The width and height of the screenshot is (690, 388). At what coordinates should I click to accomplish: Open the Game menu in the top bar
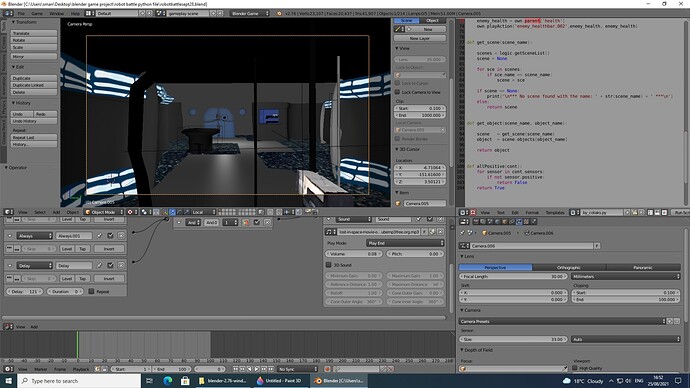click(x=37, y=14)
